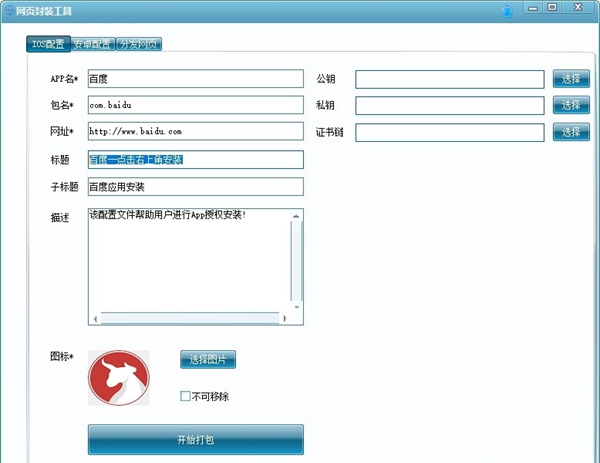Click description scroll up arrow
The height and width of the screenshot is (463, 600).
pos(296,216)
